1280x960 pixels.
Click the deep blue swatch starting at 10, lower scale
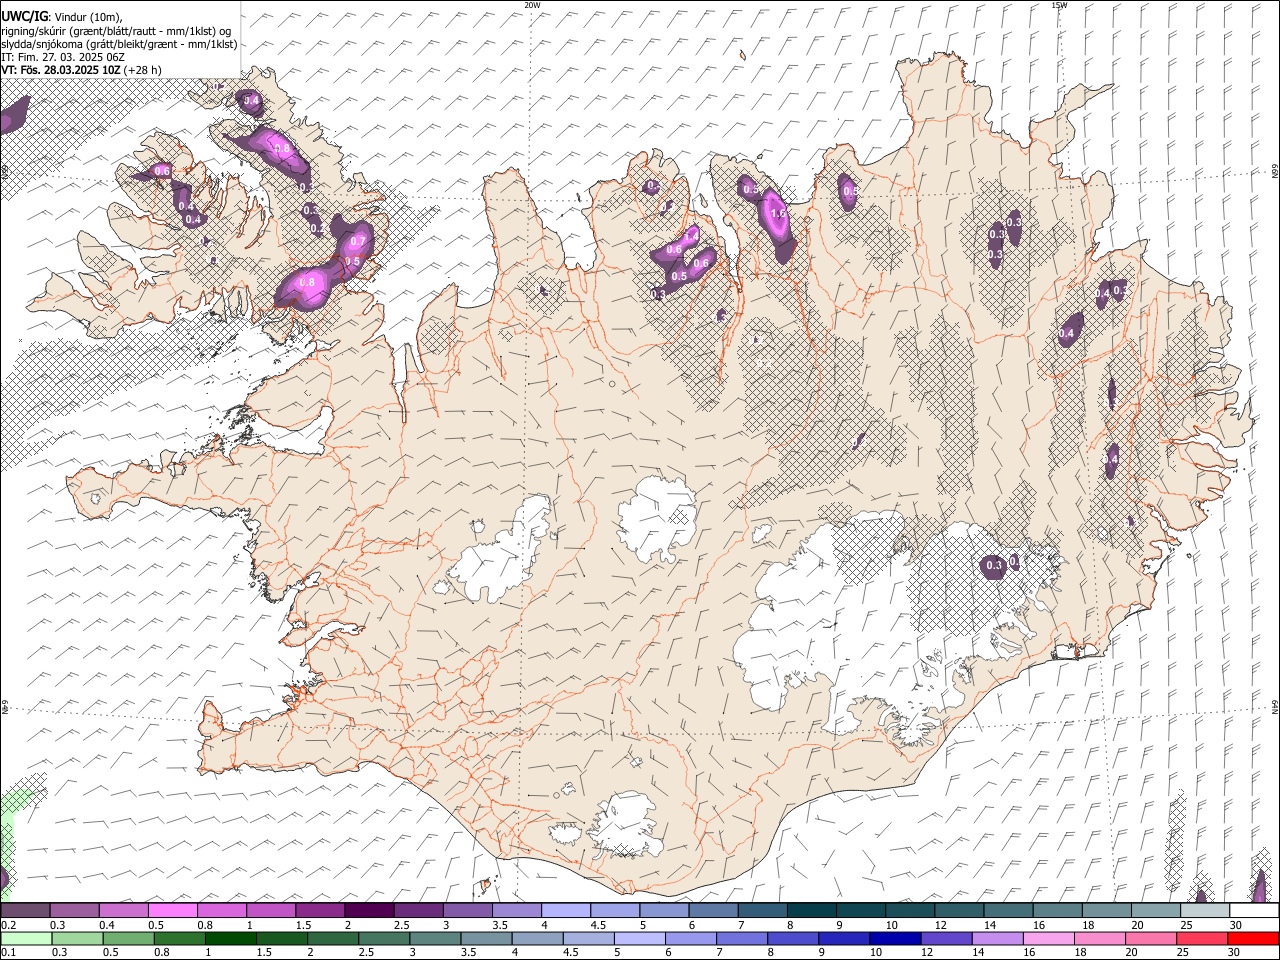tap(895, 938)
